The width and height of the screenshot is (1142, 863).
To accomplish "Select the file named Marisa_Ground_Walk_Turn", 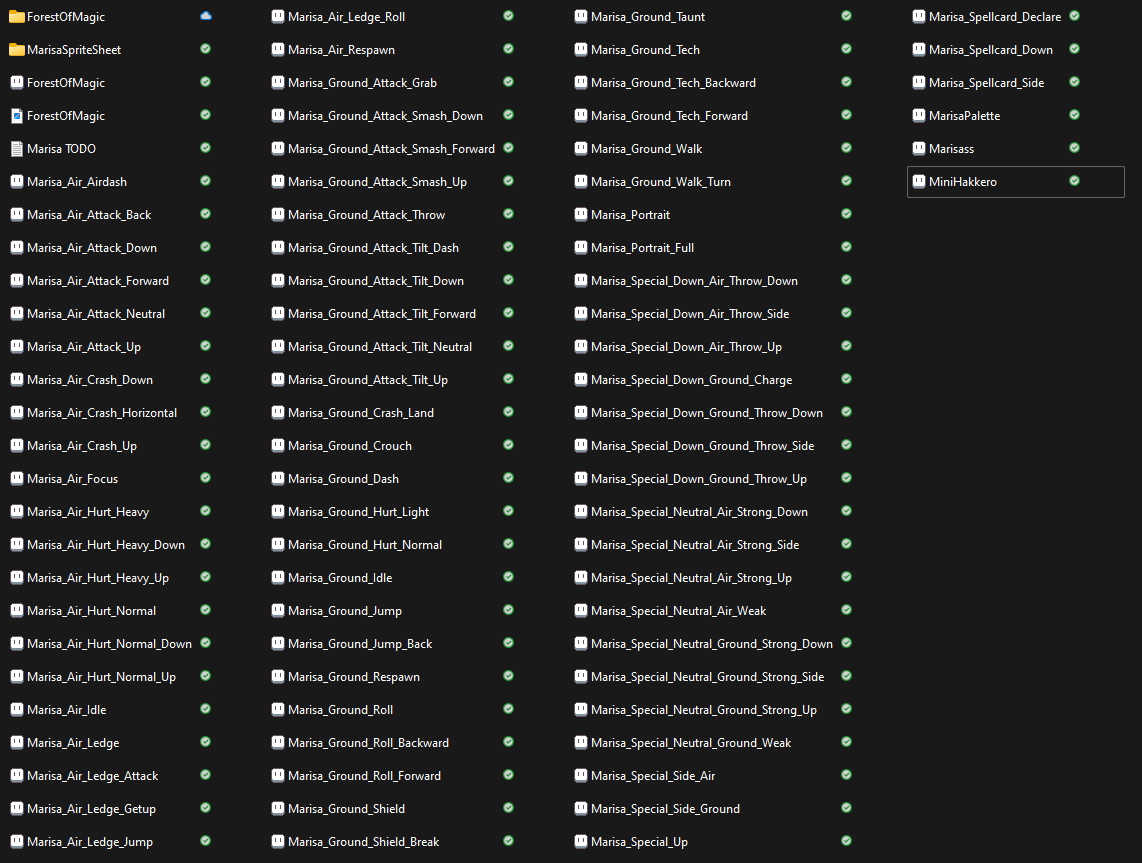I will 661,182.
